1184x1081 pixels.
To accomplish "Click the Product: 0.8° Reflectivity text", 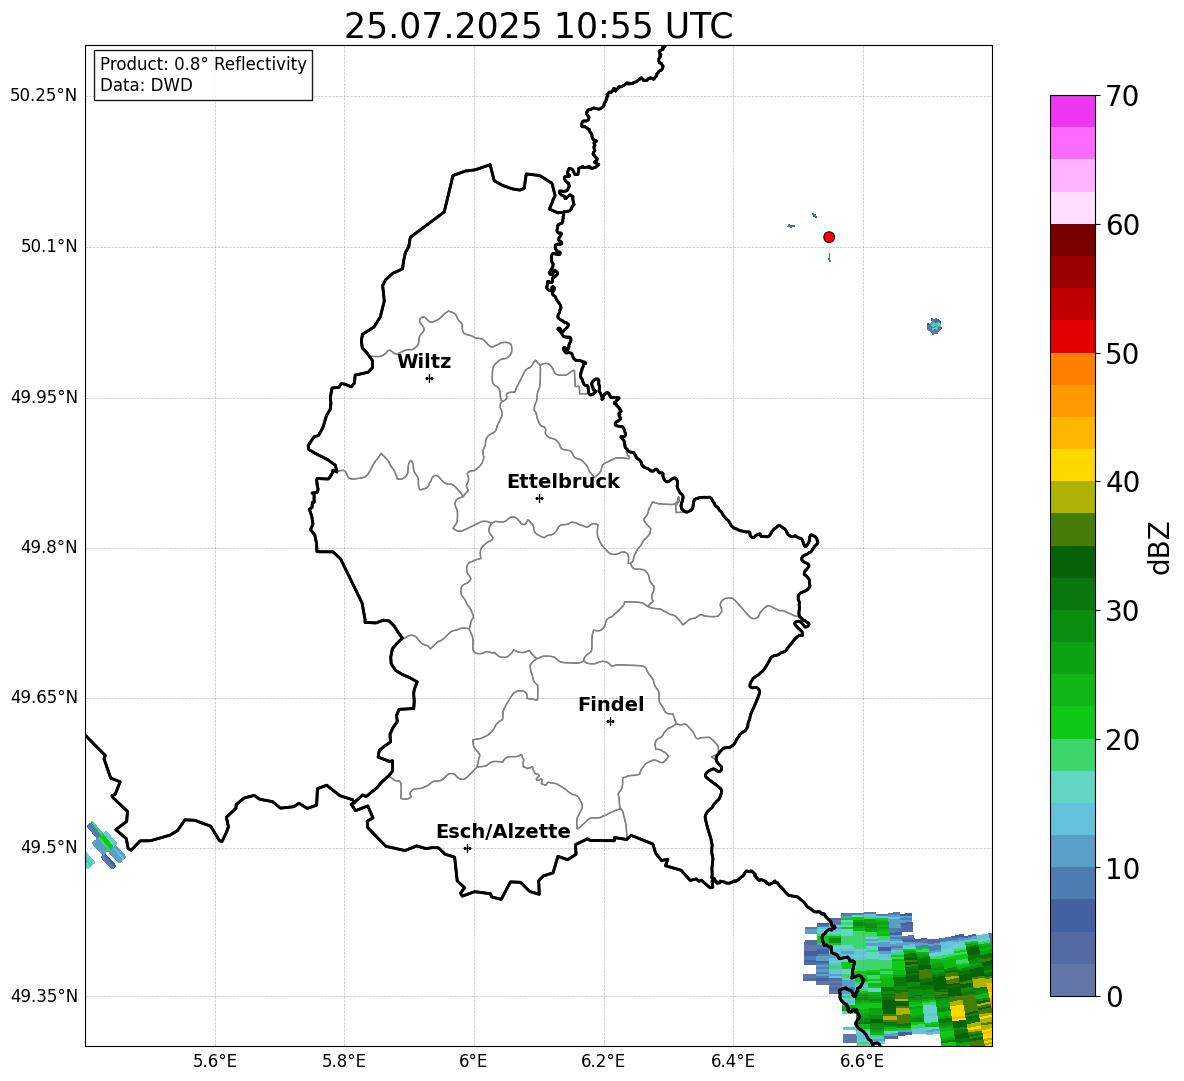I will (203, 64).
